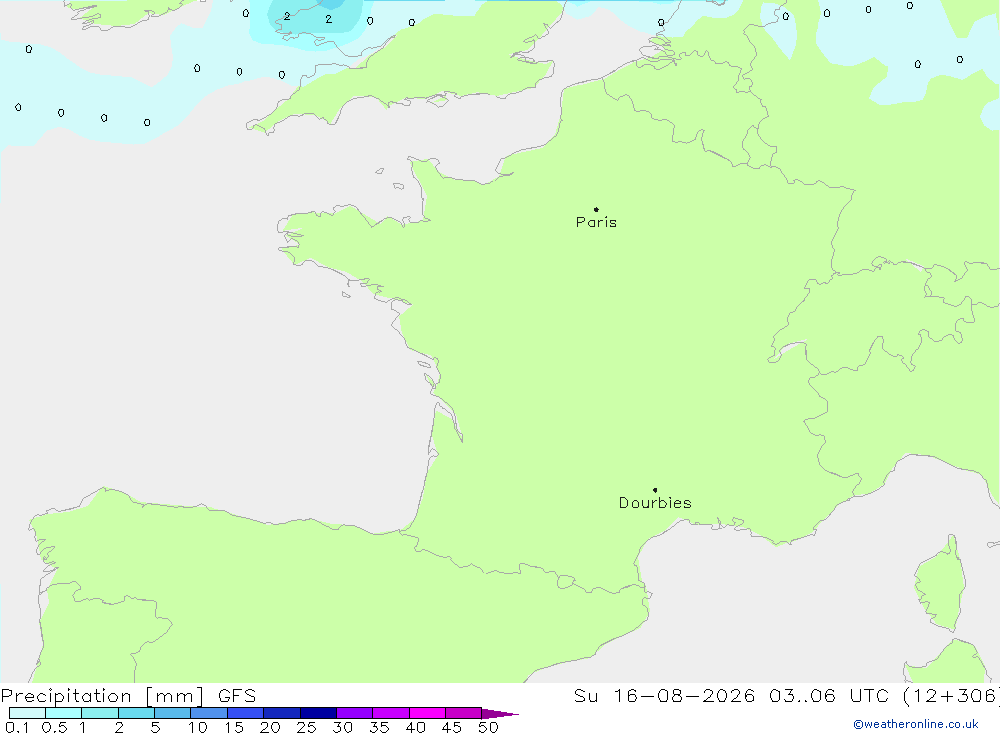Click the forecast date 'Su 16-08-2026'
The image size is (1000, 733).
pos(665,696)
